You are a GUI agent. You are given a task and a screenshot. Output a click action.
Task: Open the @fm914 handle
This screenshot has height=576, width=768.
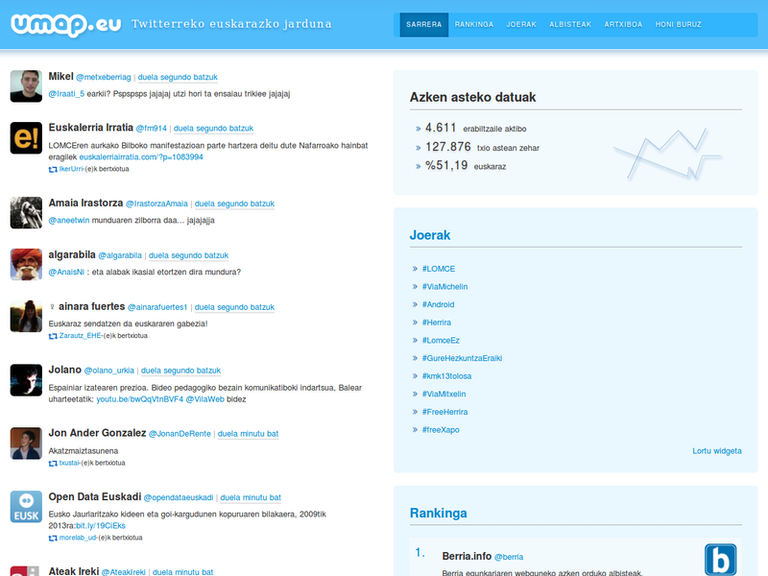tap(151, 128)
